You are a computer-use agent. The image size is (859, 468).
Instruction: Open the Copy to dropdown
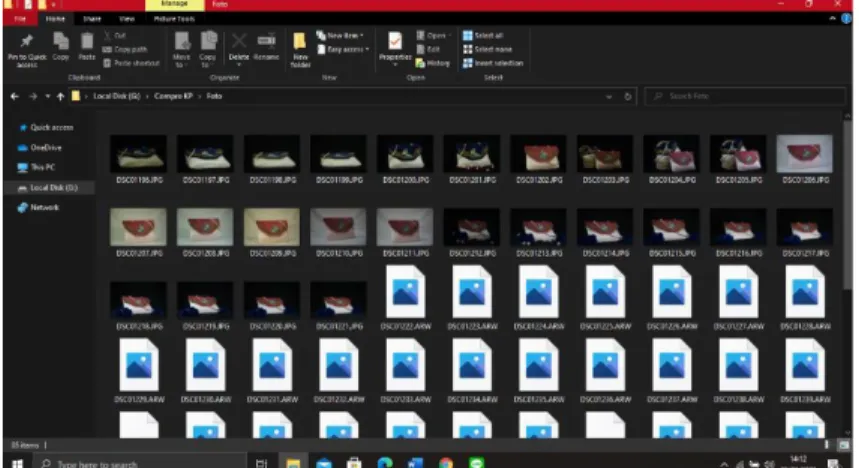pos(208,49)
